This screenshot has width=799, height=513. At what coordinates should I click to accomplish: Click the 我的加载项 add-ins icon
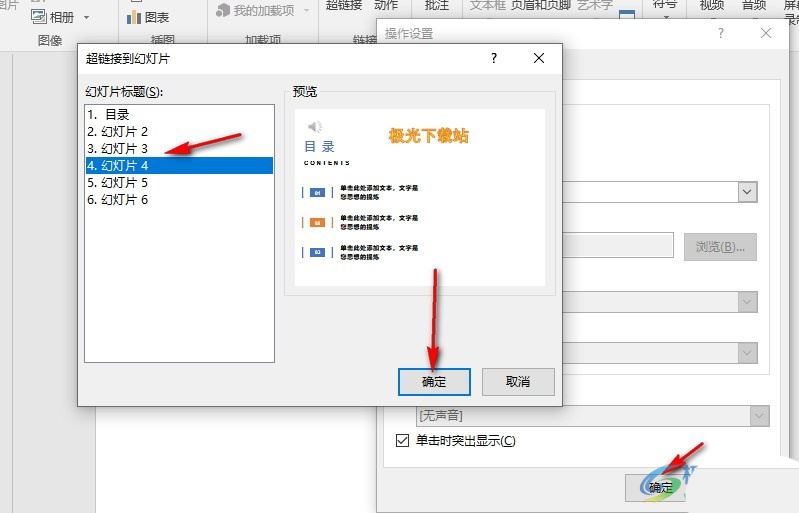pos(224,10)
